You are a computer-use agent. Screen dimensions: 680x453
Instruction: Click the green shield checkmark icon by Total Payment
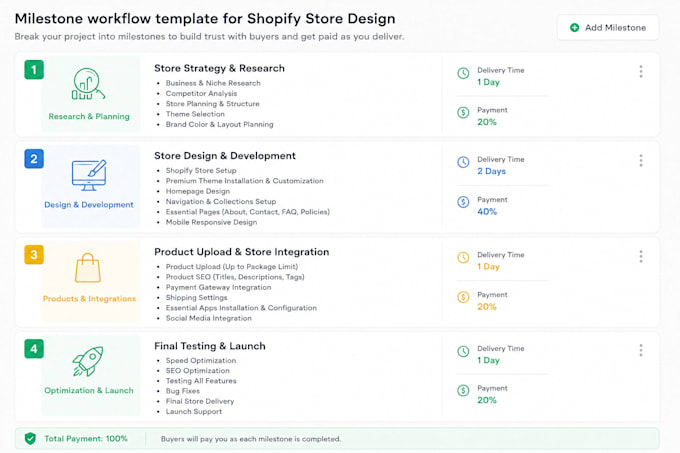pyautogui.click(x=30, y=439)
